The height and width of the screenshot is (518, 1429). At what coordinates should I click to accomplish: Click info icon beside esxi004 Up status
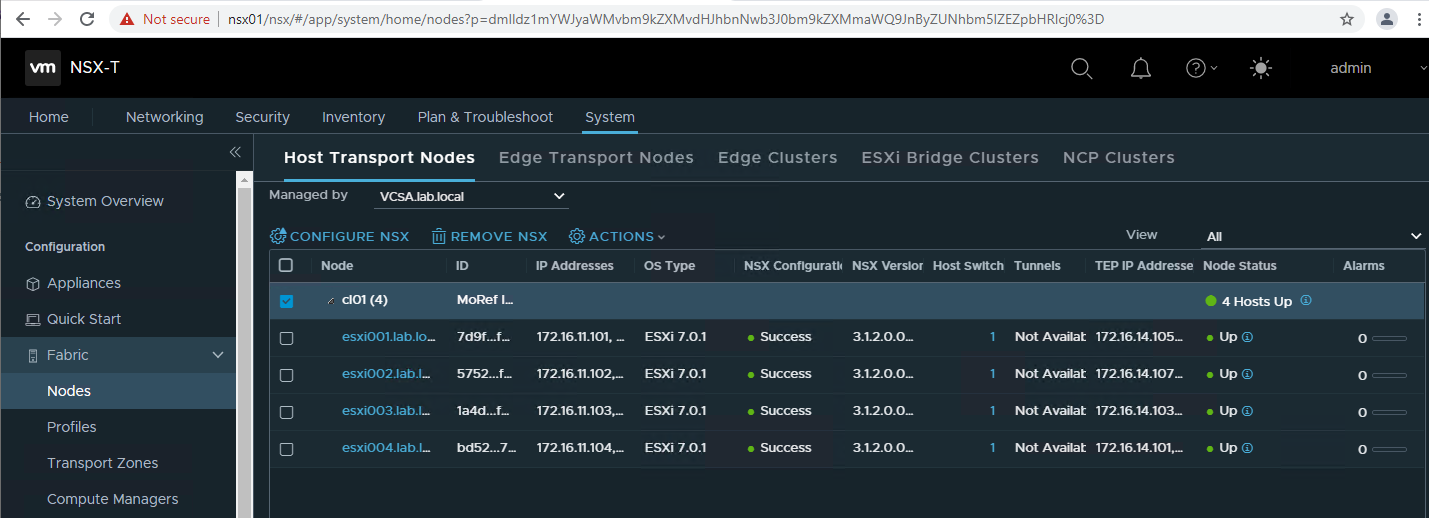(x=1247, y=448)
